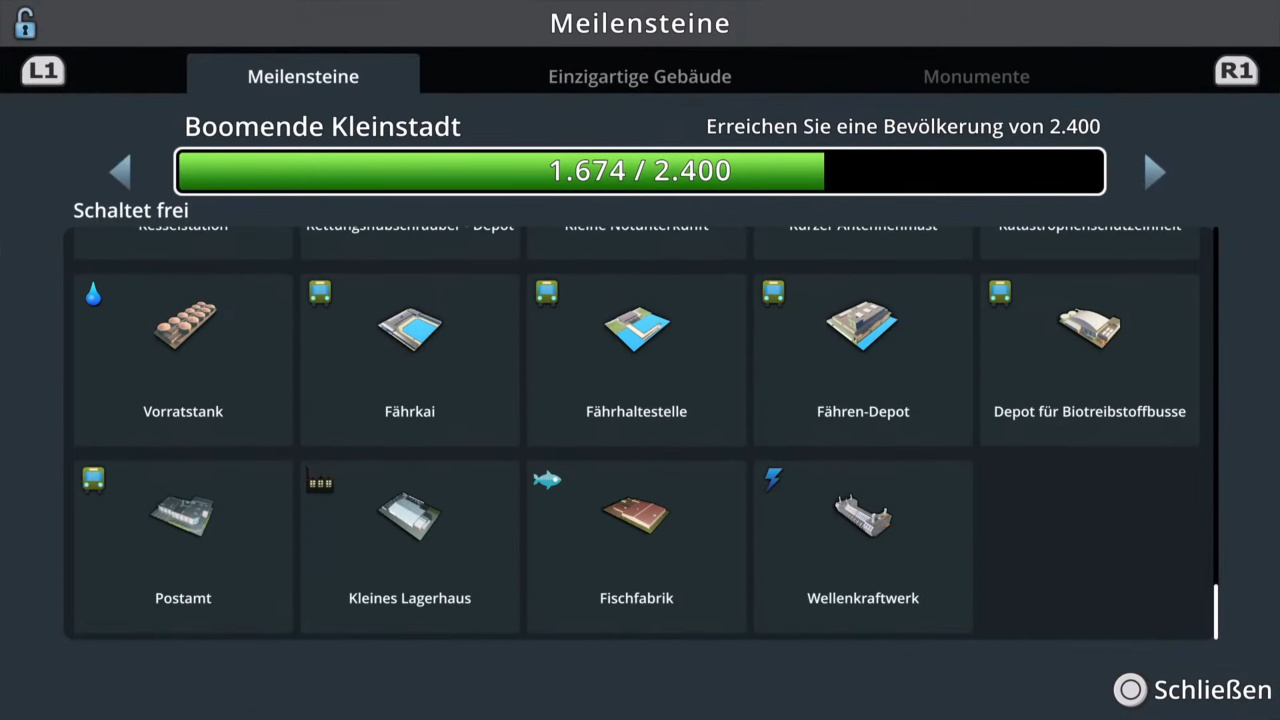Click the "Fischfabrik" label
The width and height of the screenshot is (1280, 720).
(637, 598)
